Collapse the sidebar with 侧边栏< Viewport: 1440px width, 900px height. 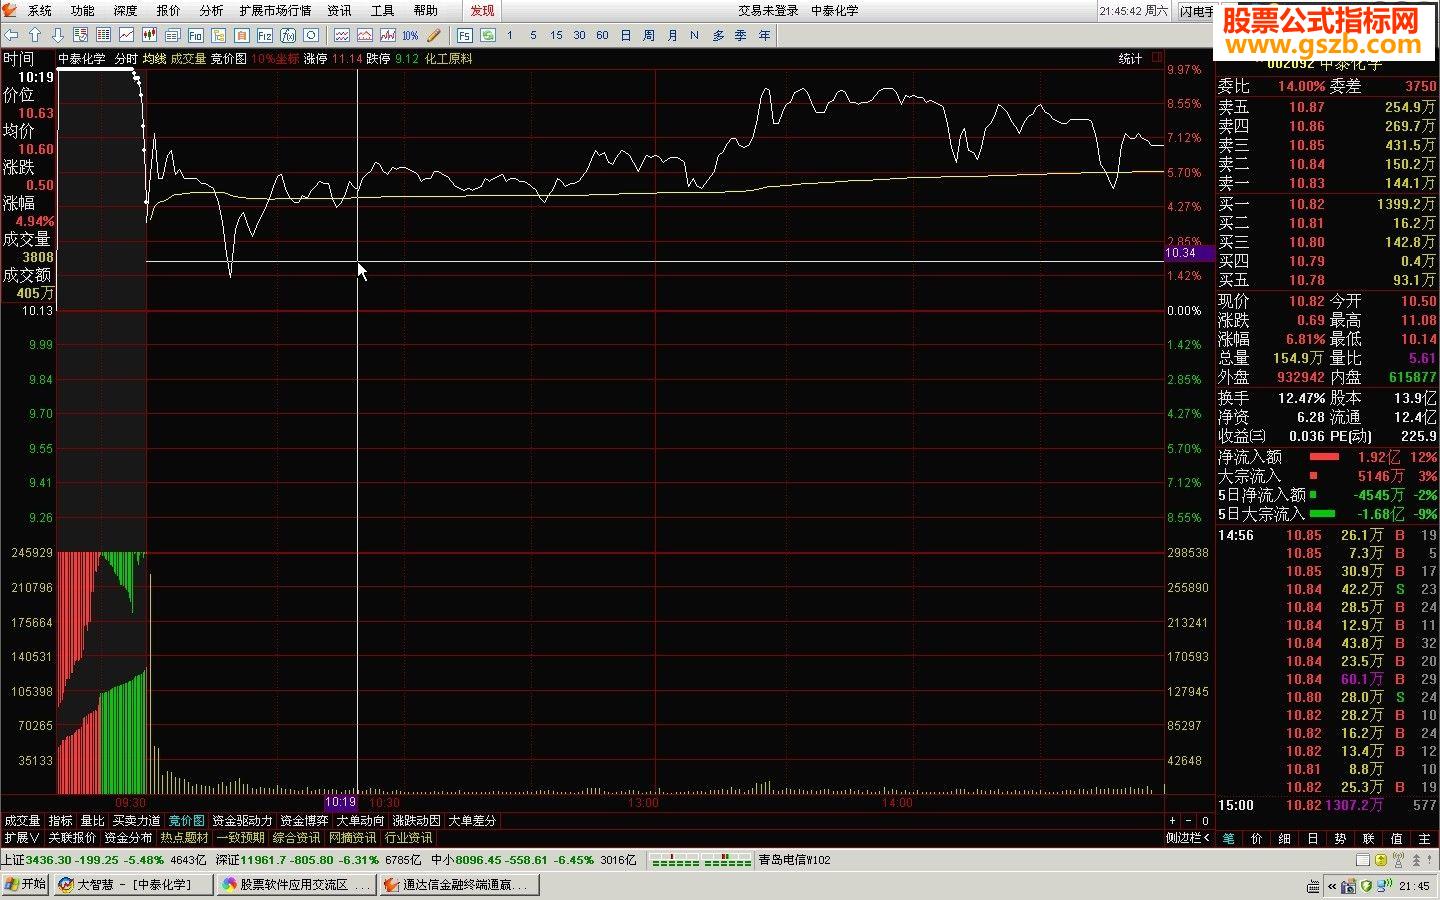pos(1189,838)
